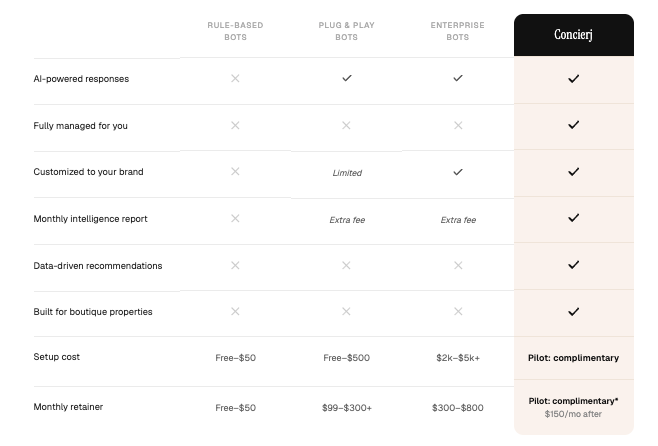Image resolution: width=658 pixels, height=446 pixels.
Task: Select the Rule-Based Bots column header
Action: pyautogui.click(x=235, y=31)
